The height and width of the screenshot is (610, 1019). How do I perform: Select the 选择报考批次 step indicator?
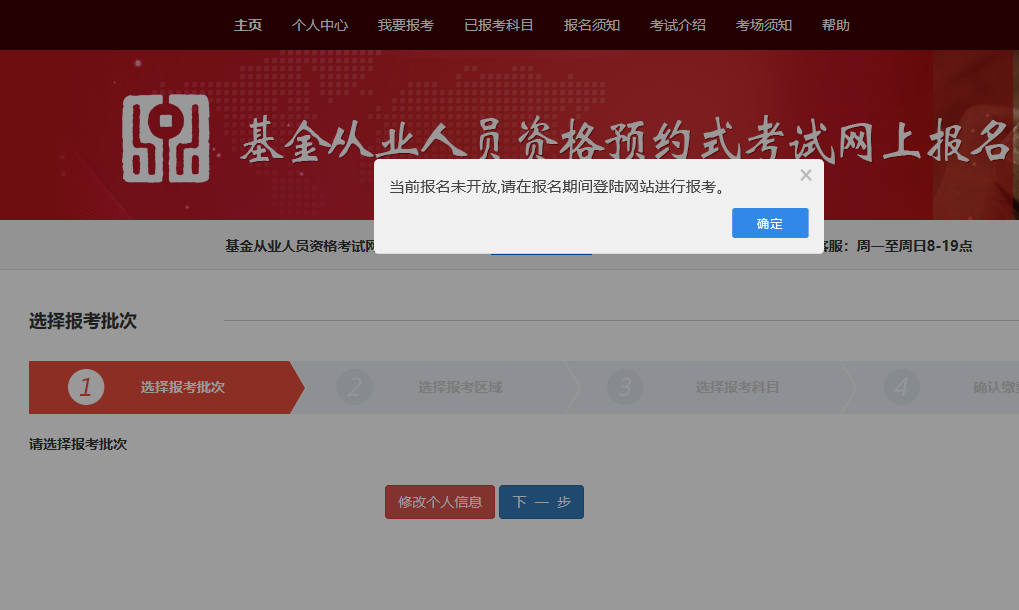(180, 387)
